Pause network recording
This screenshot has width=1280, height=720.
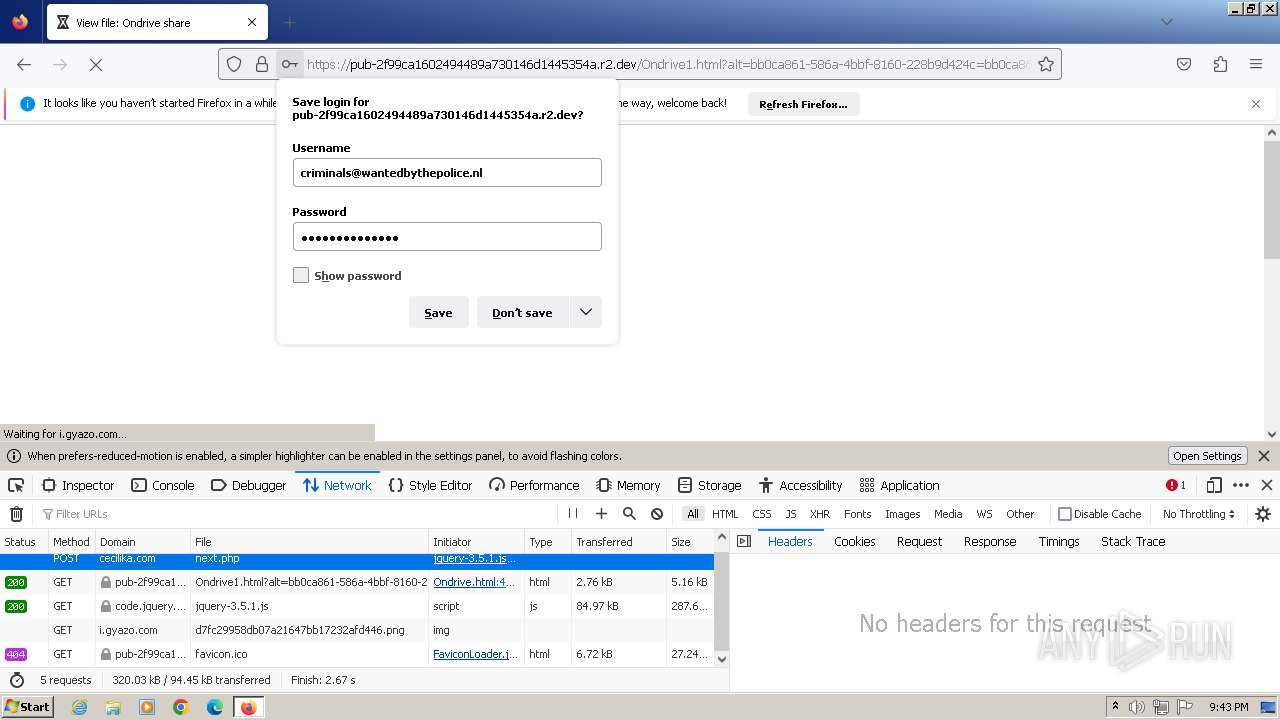573,514
